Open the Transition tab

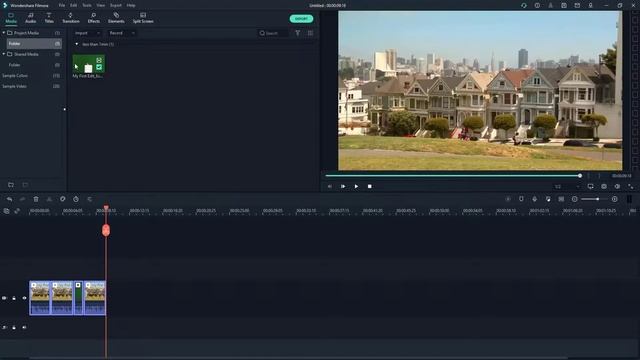point(71,18)
